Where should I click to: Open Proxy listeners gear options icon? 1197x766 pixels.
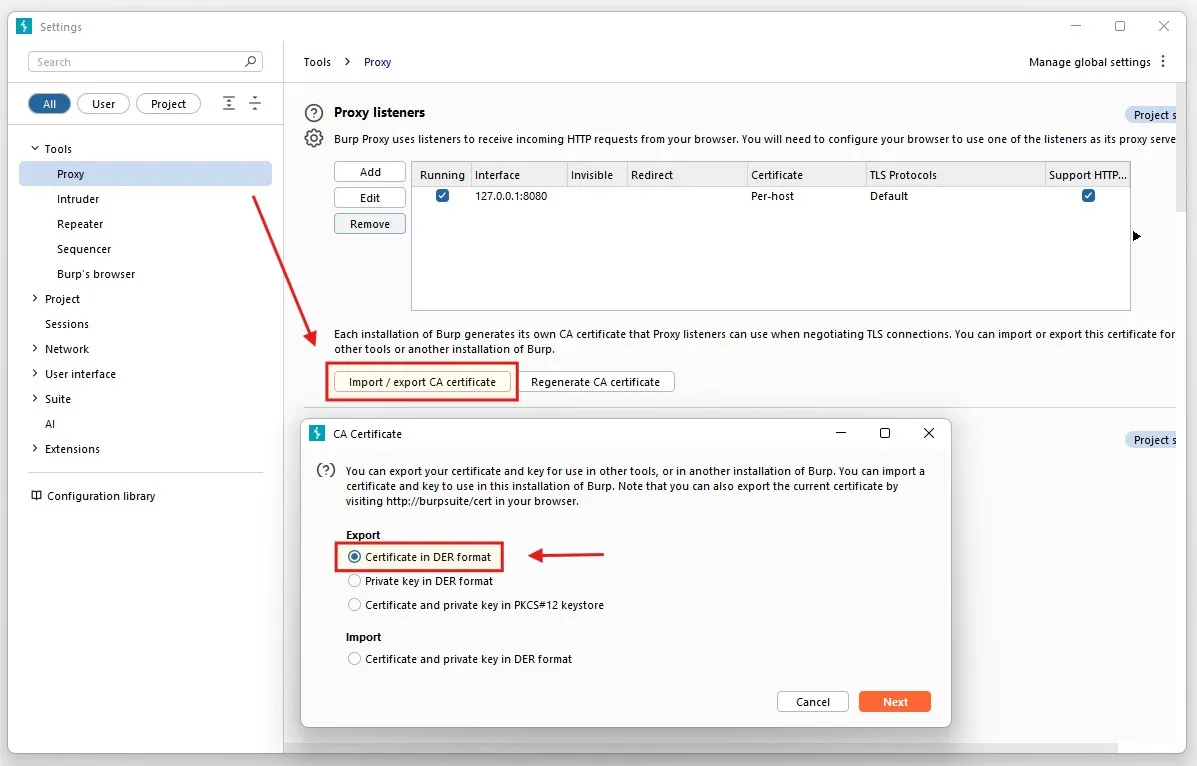click(x=314, y=138)
